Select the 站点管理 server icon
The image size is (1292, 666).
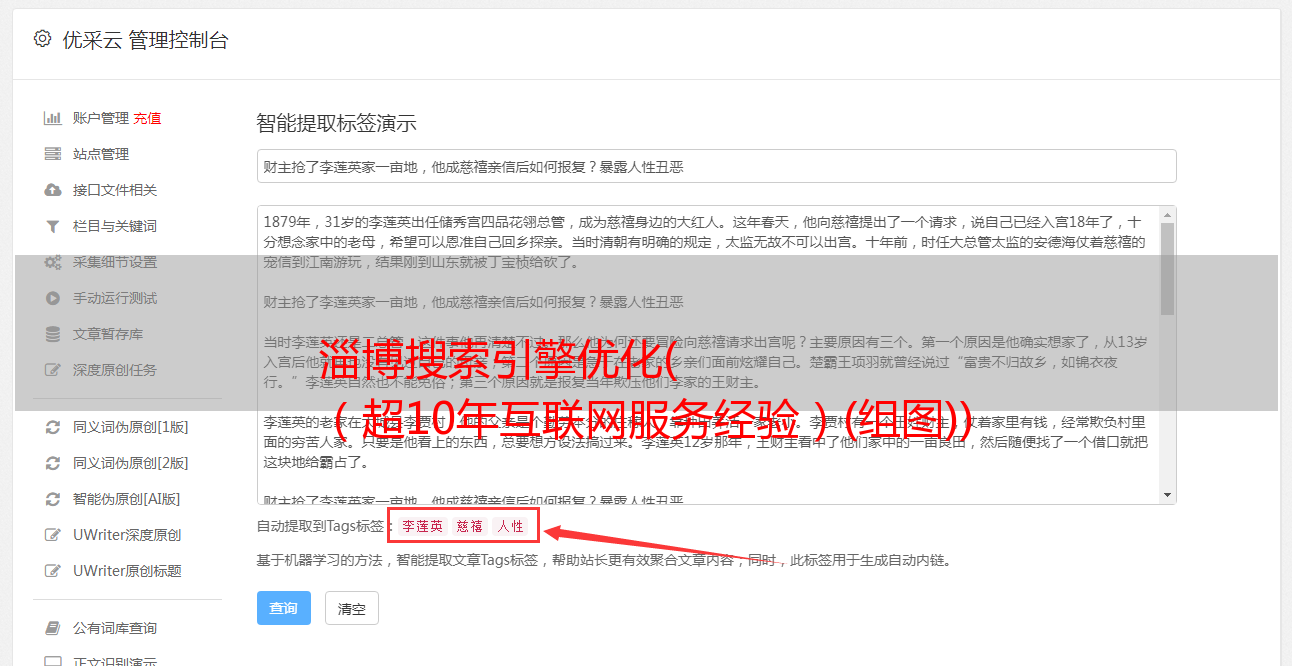click(x=53, y=154)
